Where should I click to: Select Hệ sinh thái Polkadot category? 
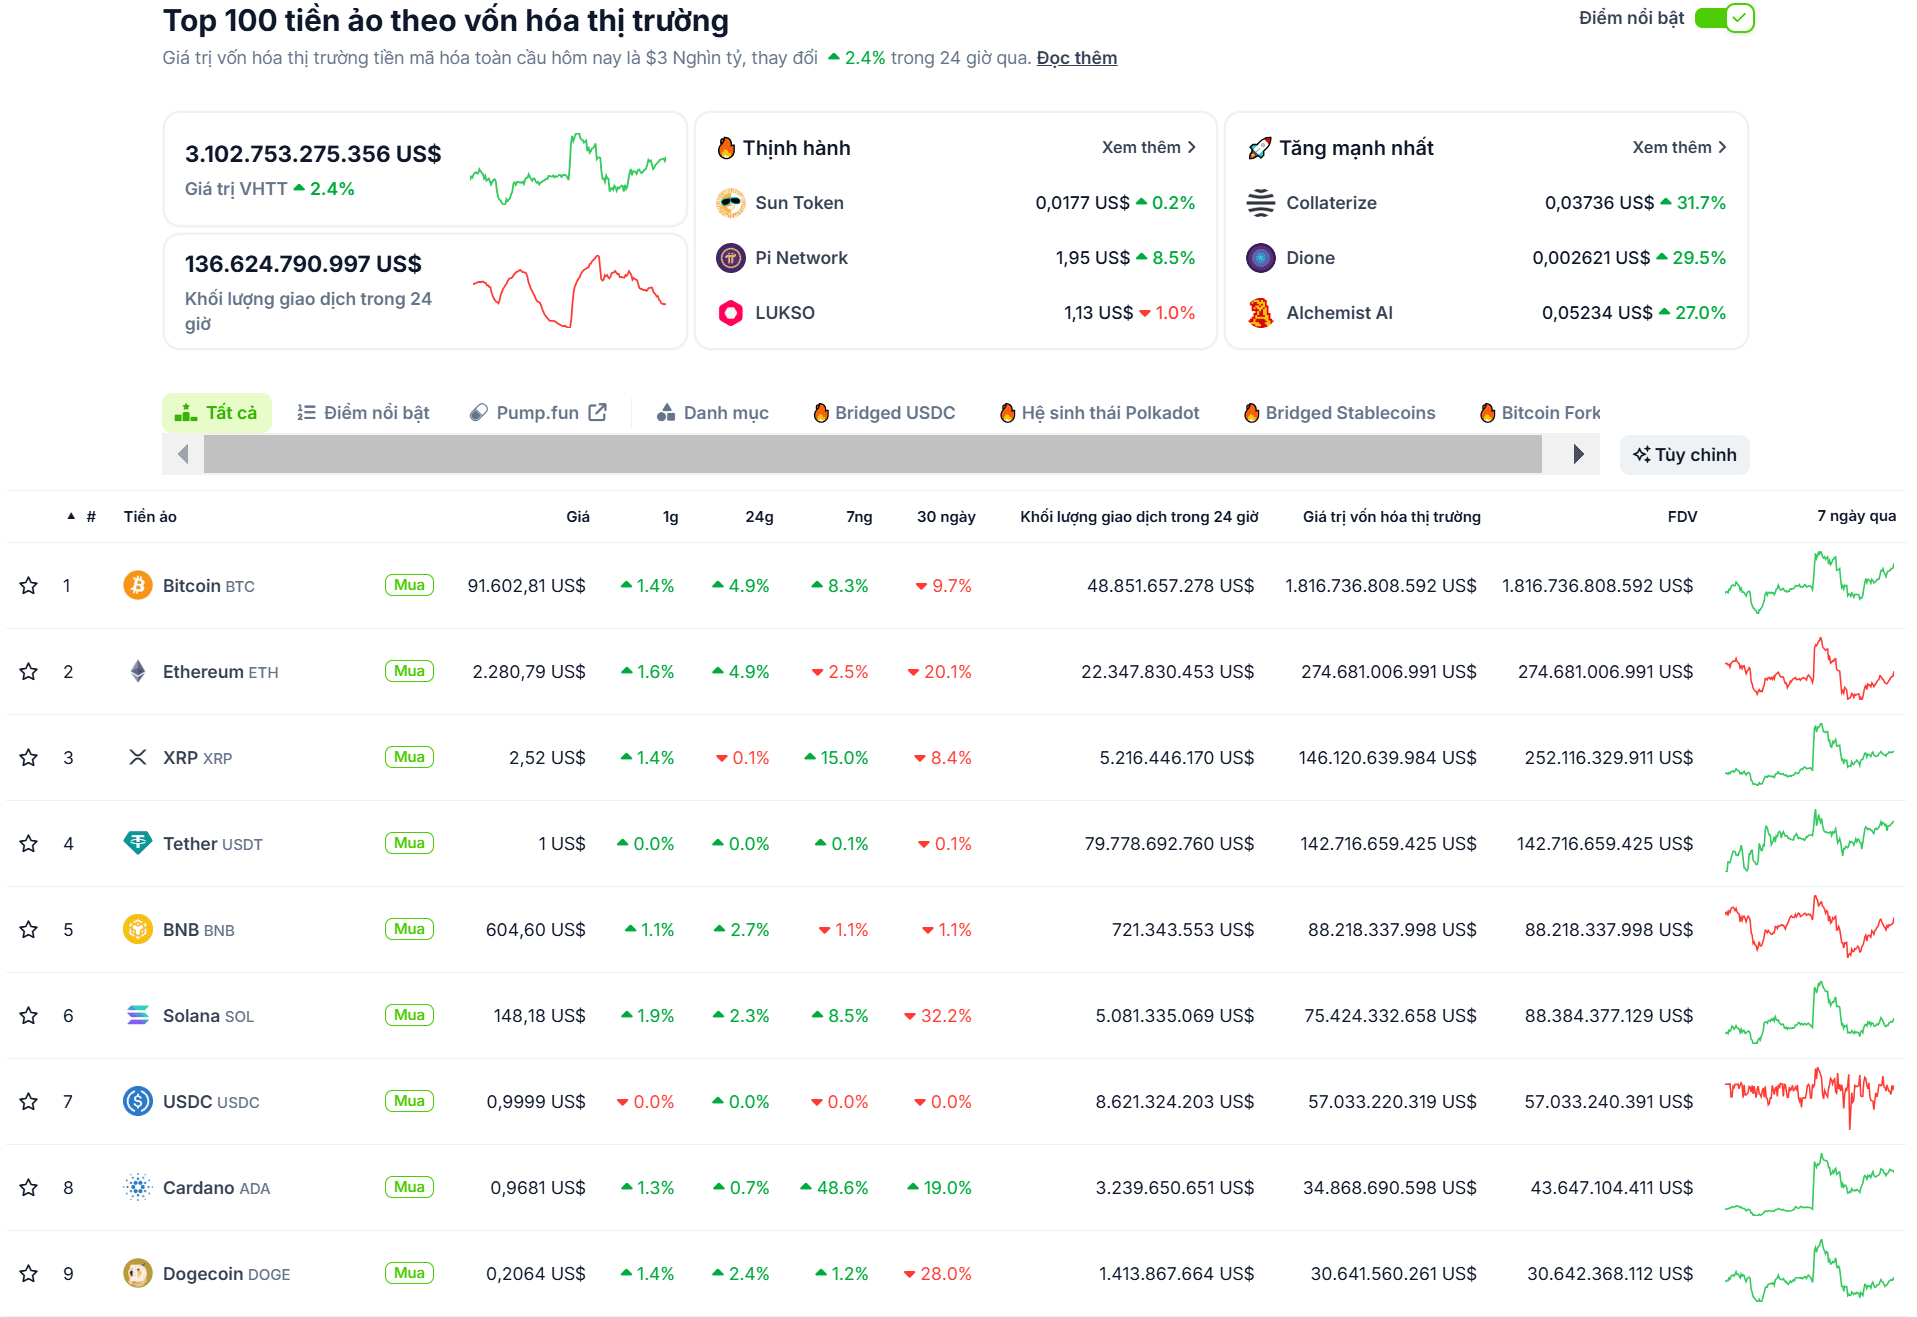1099,412
